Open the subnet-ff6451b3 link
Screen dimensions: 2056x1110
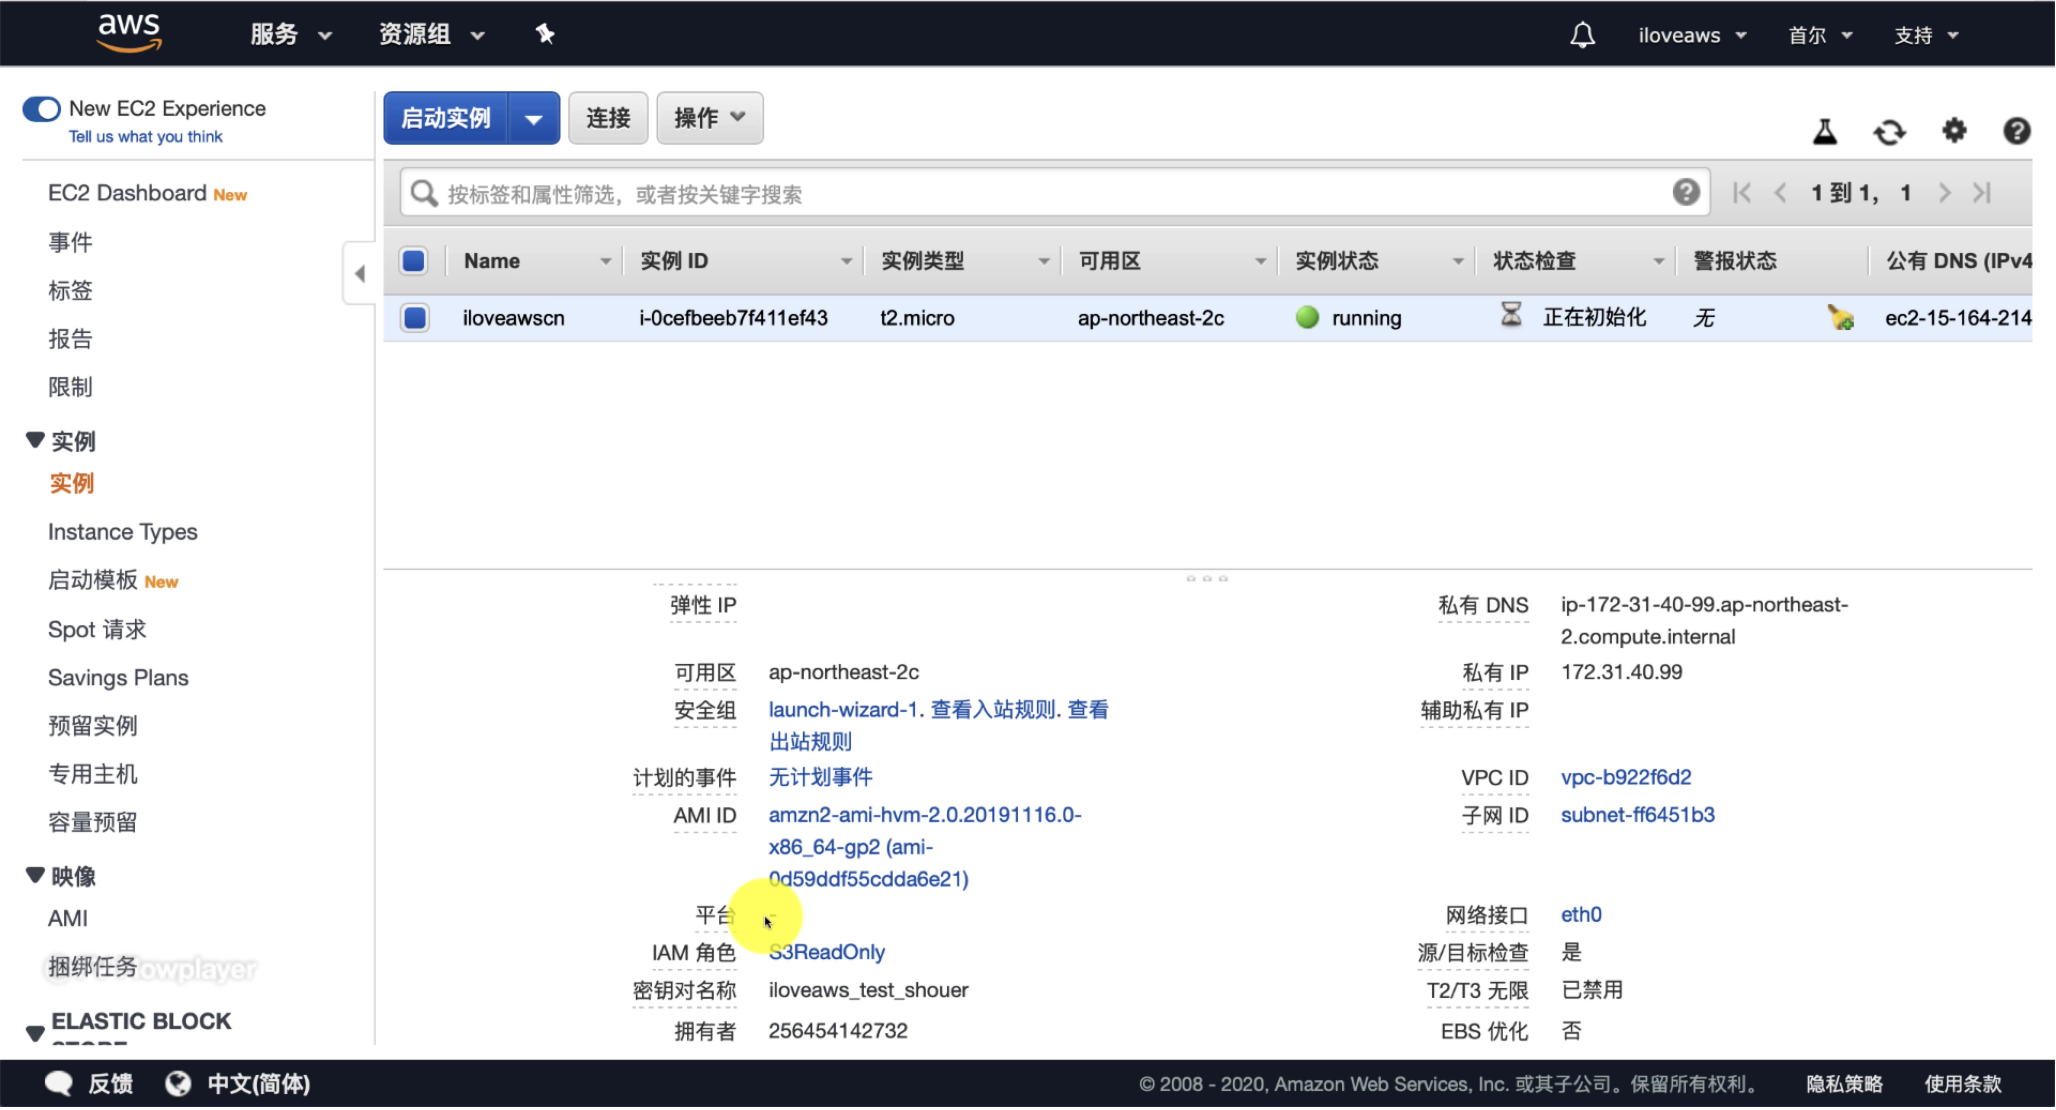[1638, 814]
